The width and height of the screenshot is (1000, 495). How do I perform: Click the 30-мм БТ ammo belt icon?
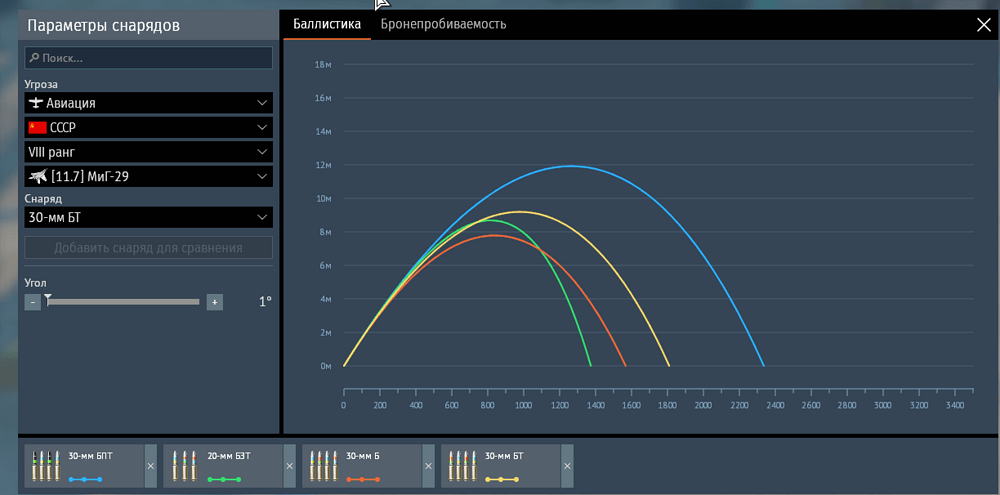[463, 466]
